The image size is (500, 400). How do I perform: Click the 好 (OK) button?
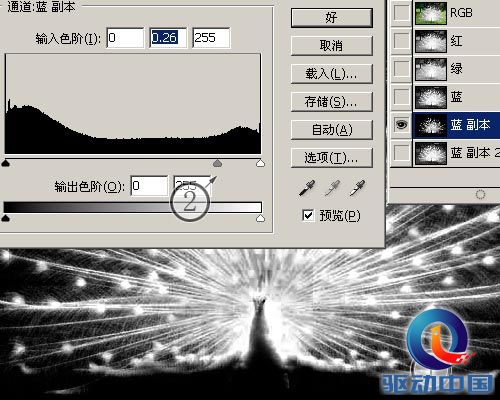point(332,18)
